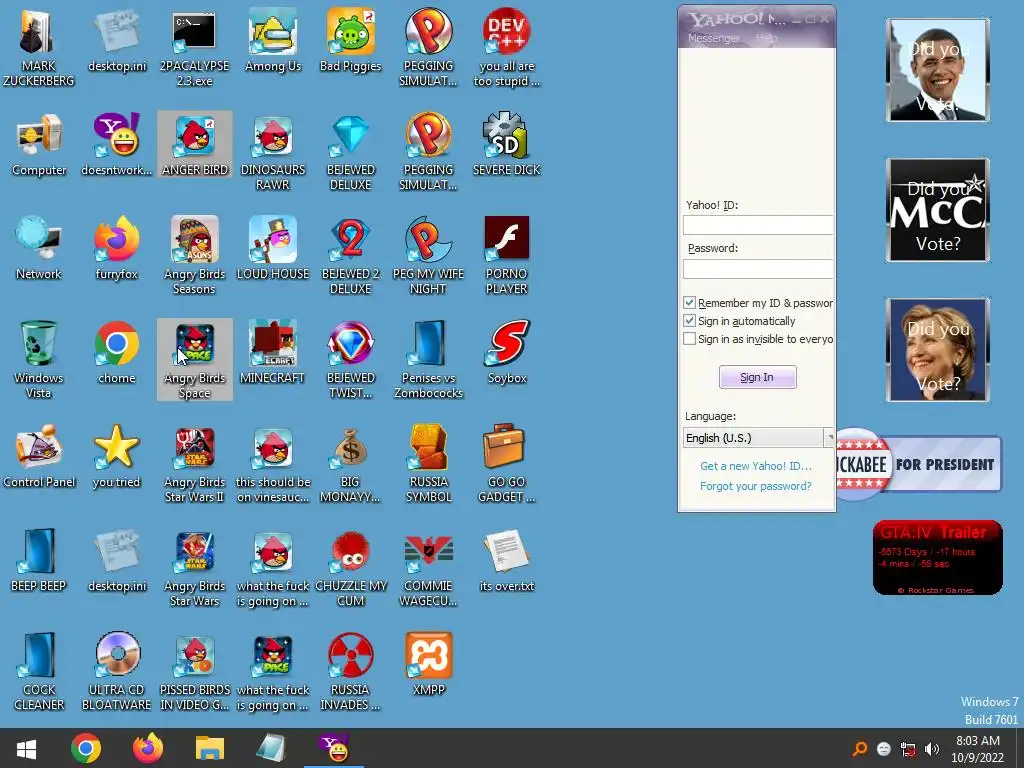Enable Sign in as invisible to everyone
The image size is (1024, 768).
[690, 339]
